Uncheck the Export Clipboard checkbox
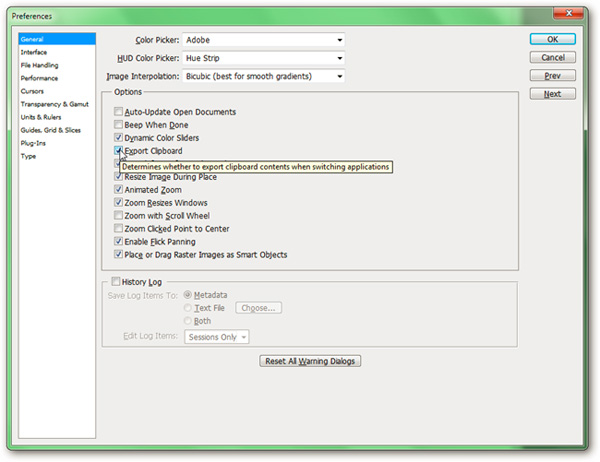This screenshot has height=462, width=600. click(119, 151)
